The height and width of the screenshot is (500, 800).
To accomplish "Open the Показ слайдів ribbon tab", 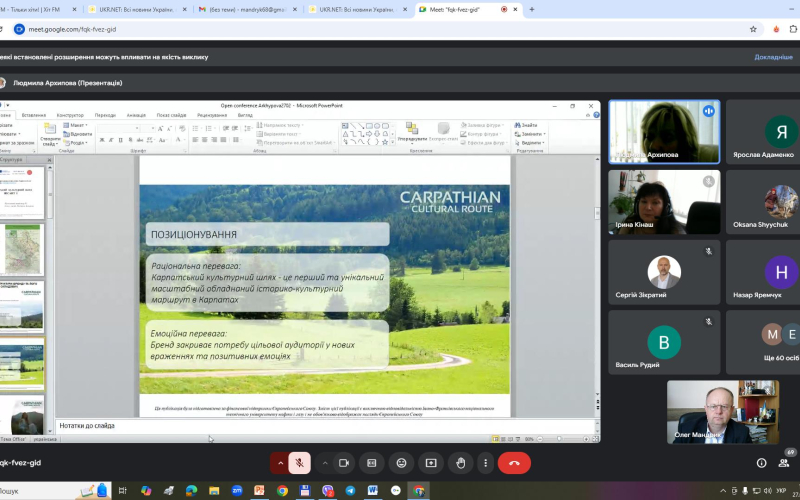I will click(x=171, y=115).
